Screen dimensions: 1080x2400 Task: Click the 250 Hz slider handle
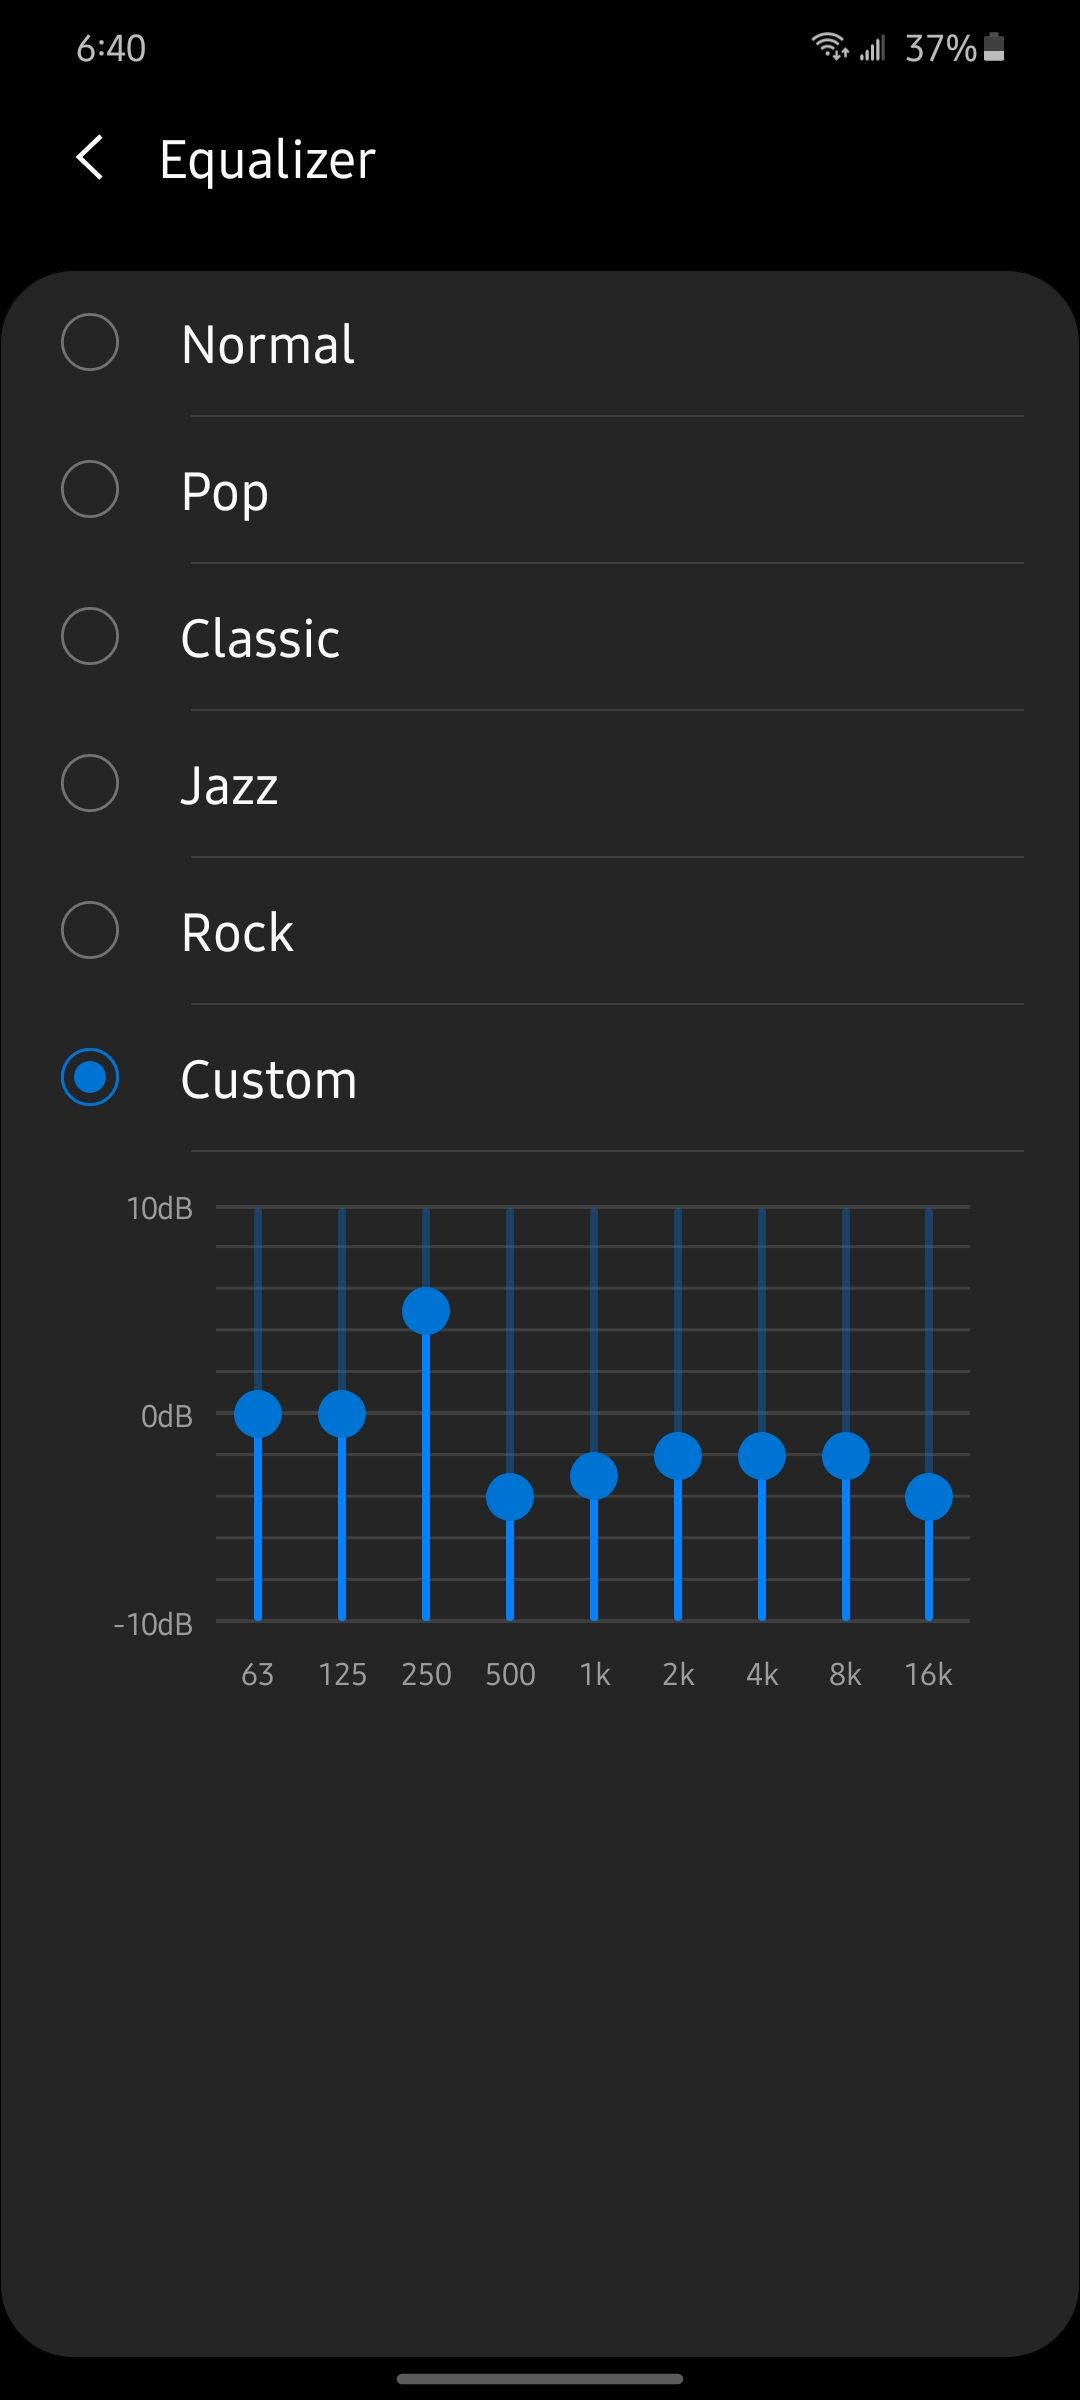click(x=426, y=1311)
